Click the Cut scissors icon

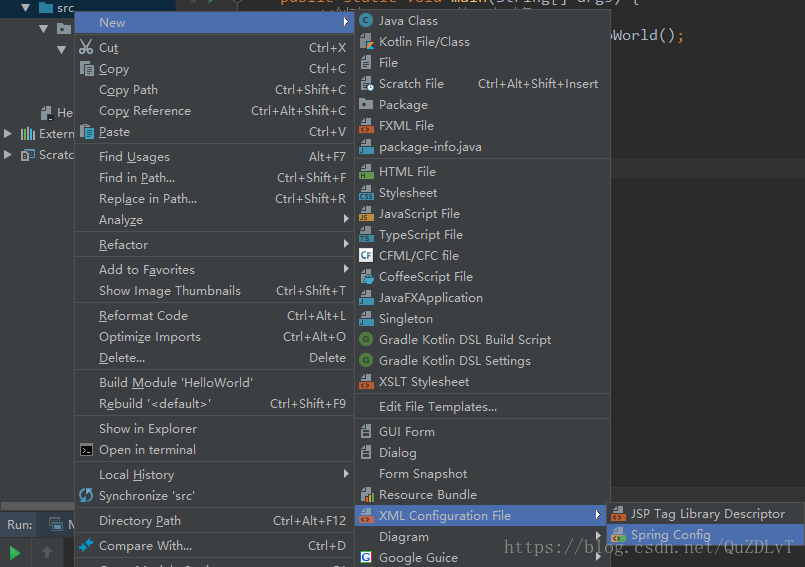86,47
